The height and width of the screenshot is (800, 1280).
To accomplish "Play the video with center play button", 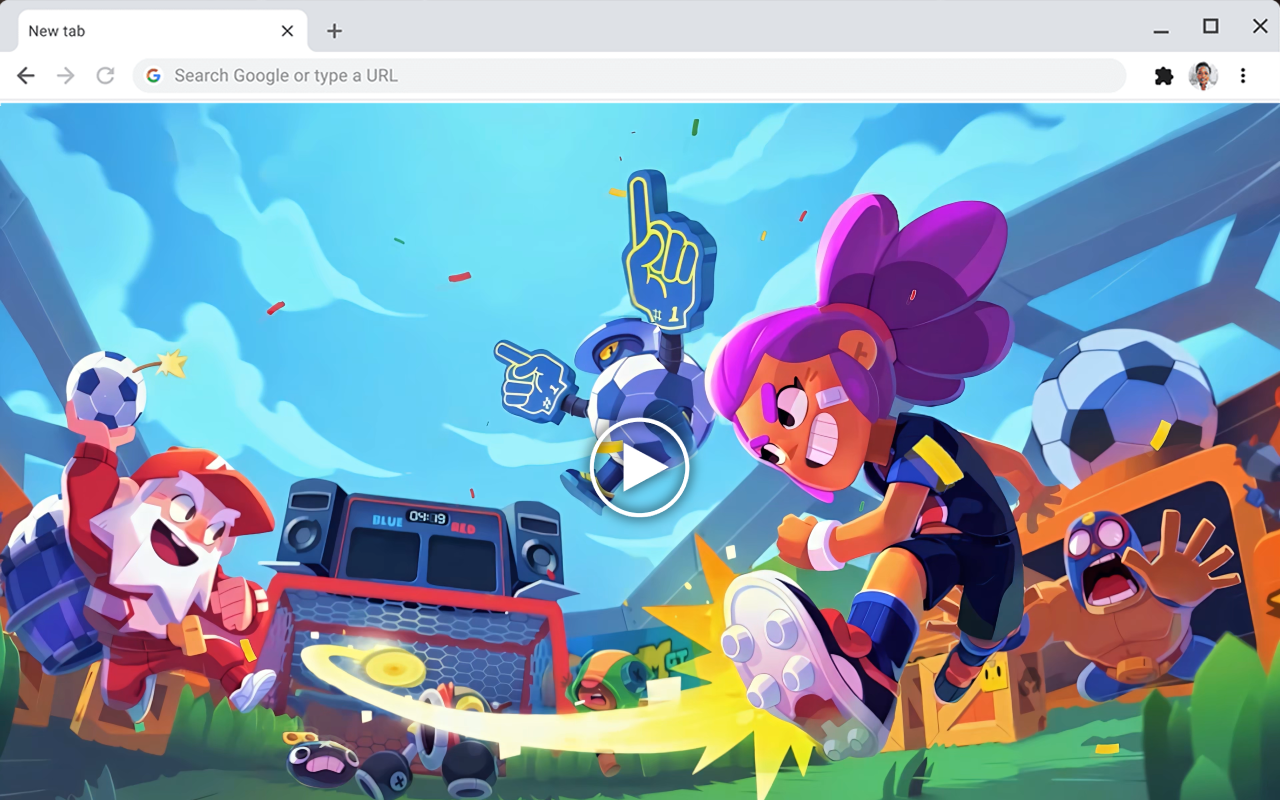I will [x=640, y=468].
